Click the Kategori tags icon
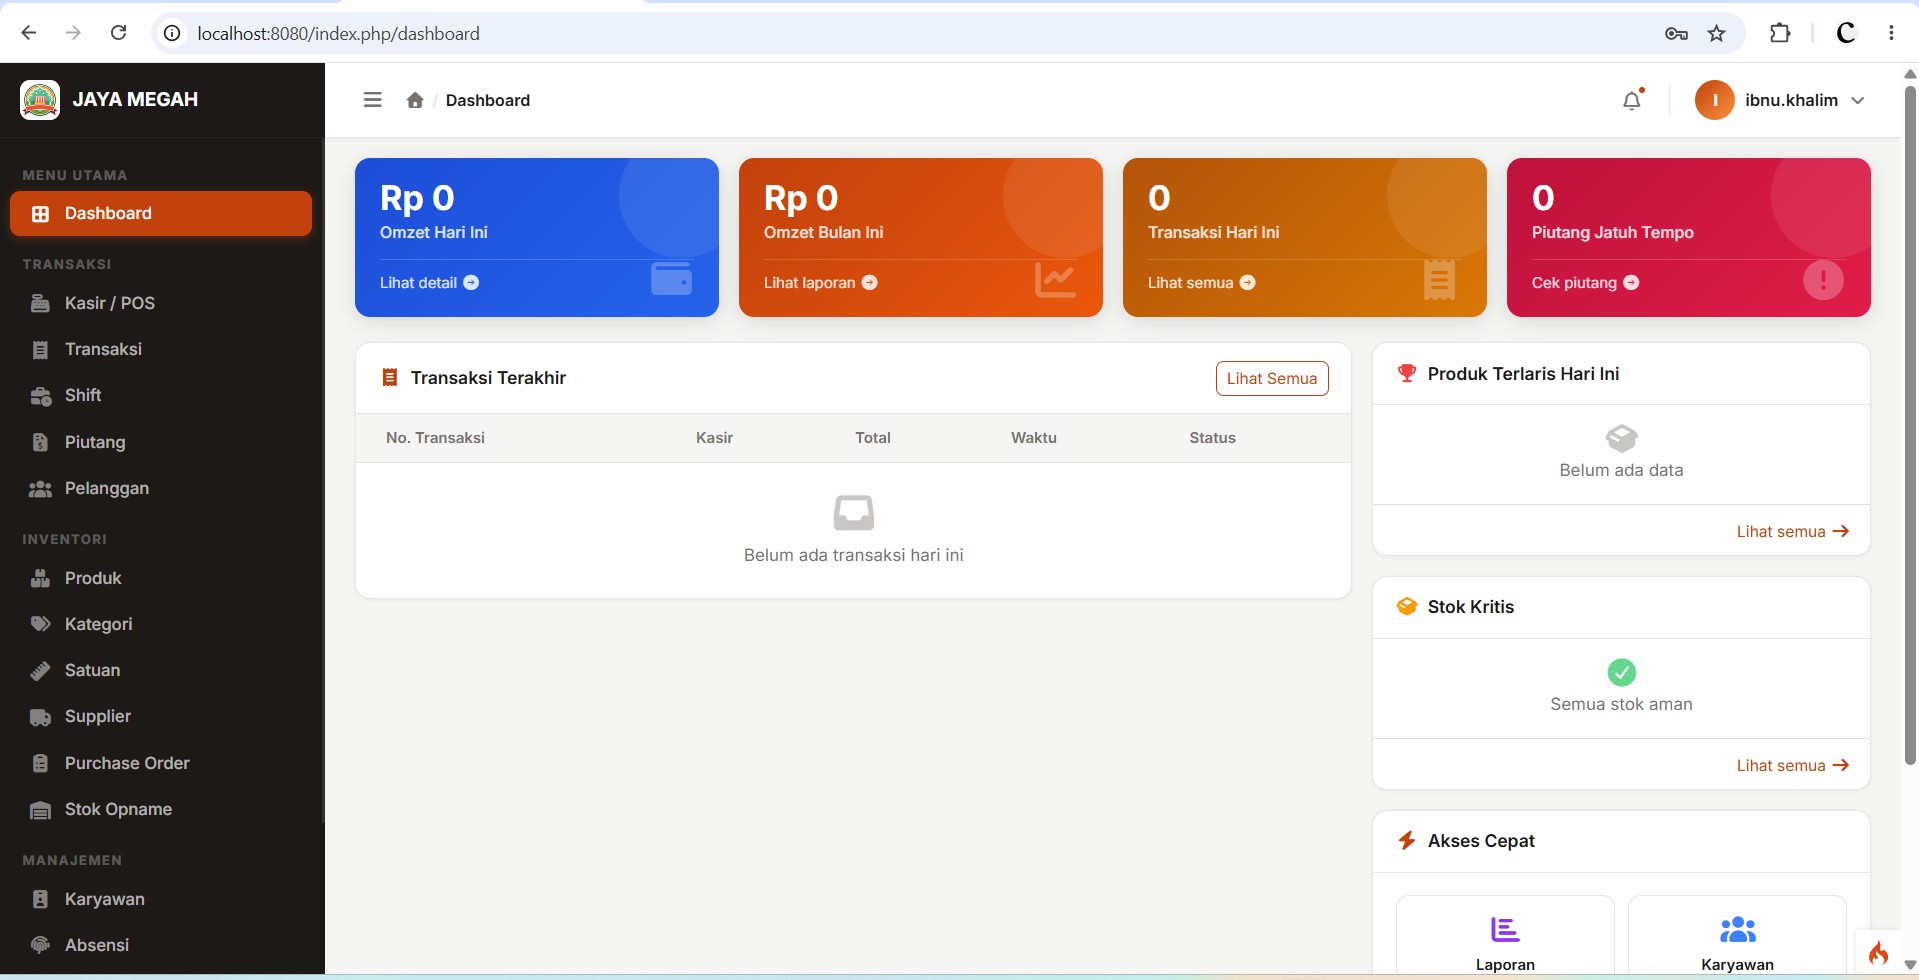The image size is (1919, 980). pyautogui.click(x=40, y=624)
